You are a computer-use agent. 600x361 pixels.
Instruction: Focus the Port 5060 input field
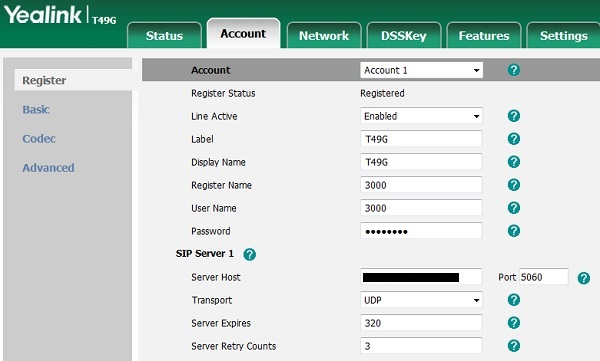click(544, 277)
